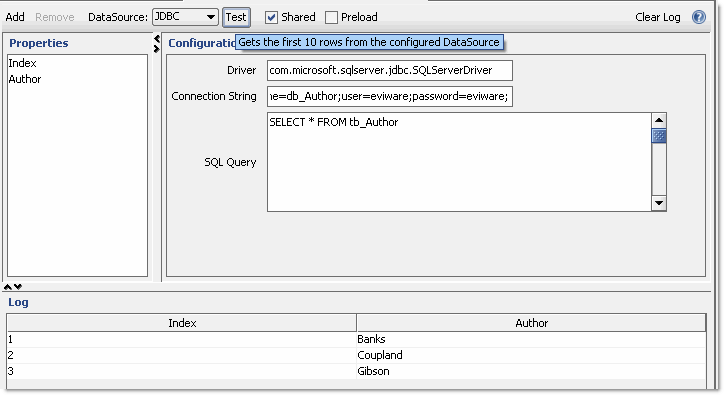Click the SQL Query scrollbar down arrow

(659, 203)
